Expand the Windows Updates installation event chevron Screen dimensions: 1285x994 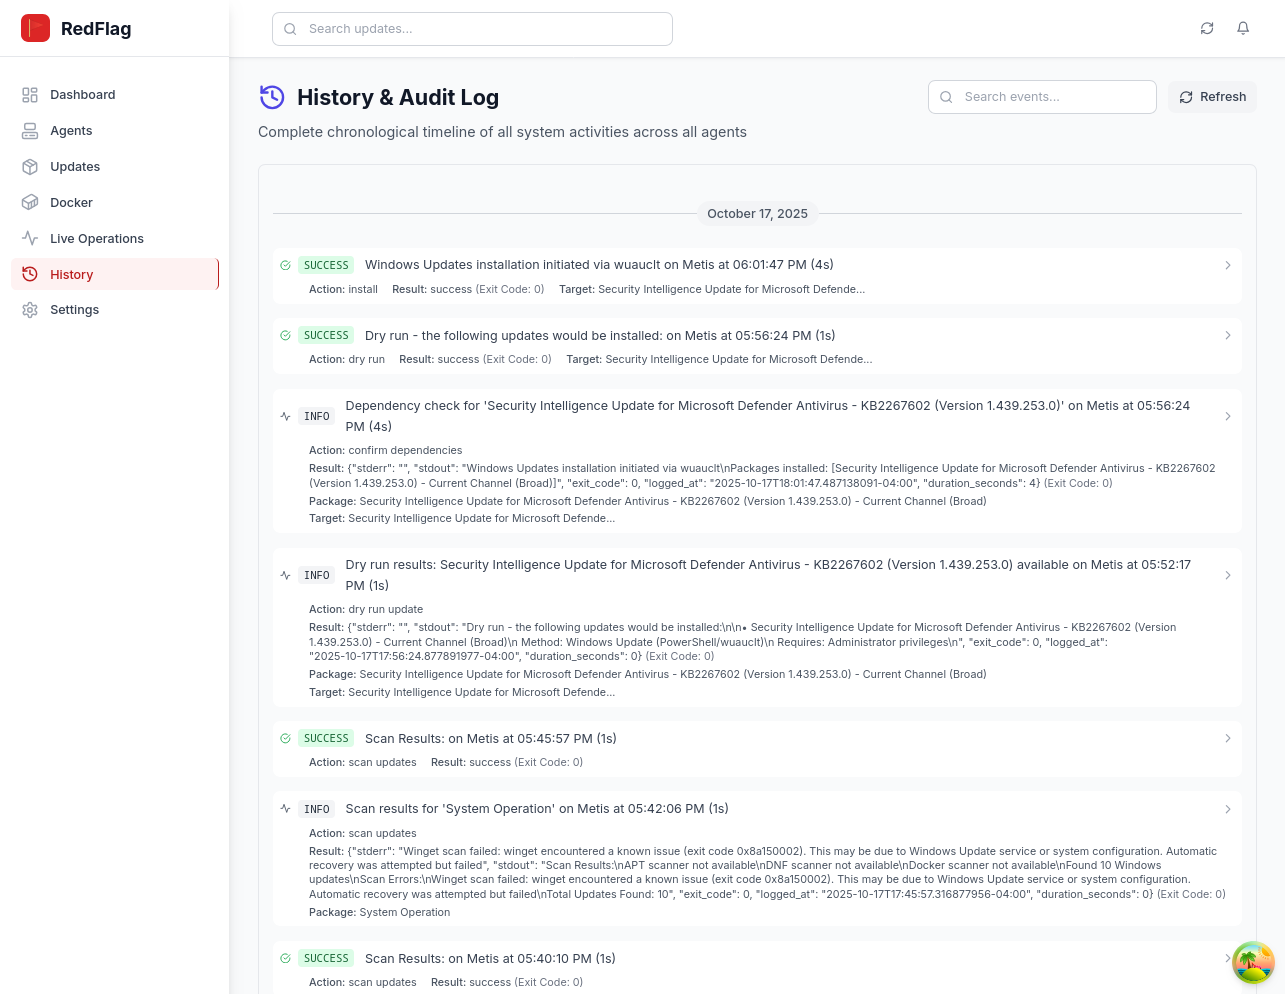click(1228, 265)
